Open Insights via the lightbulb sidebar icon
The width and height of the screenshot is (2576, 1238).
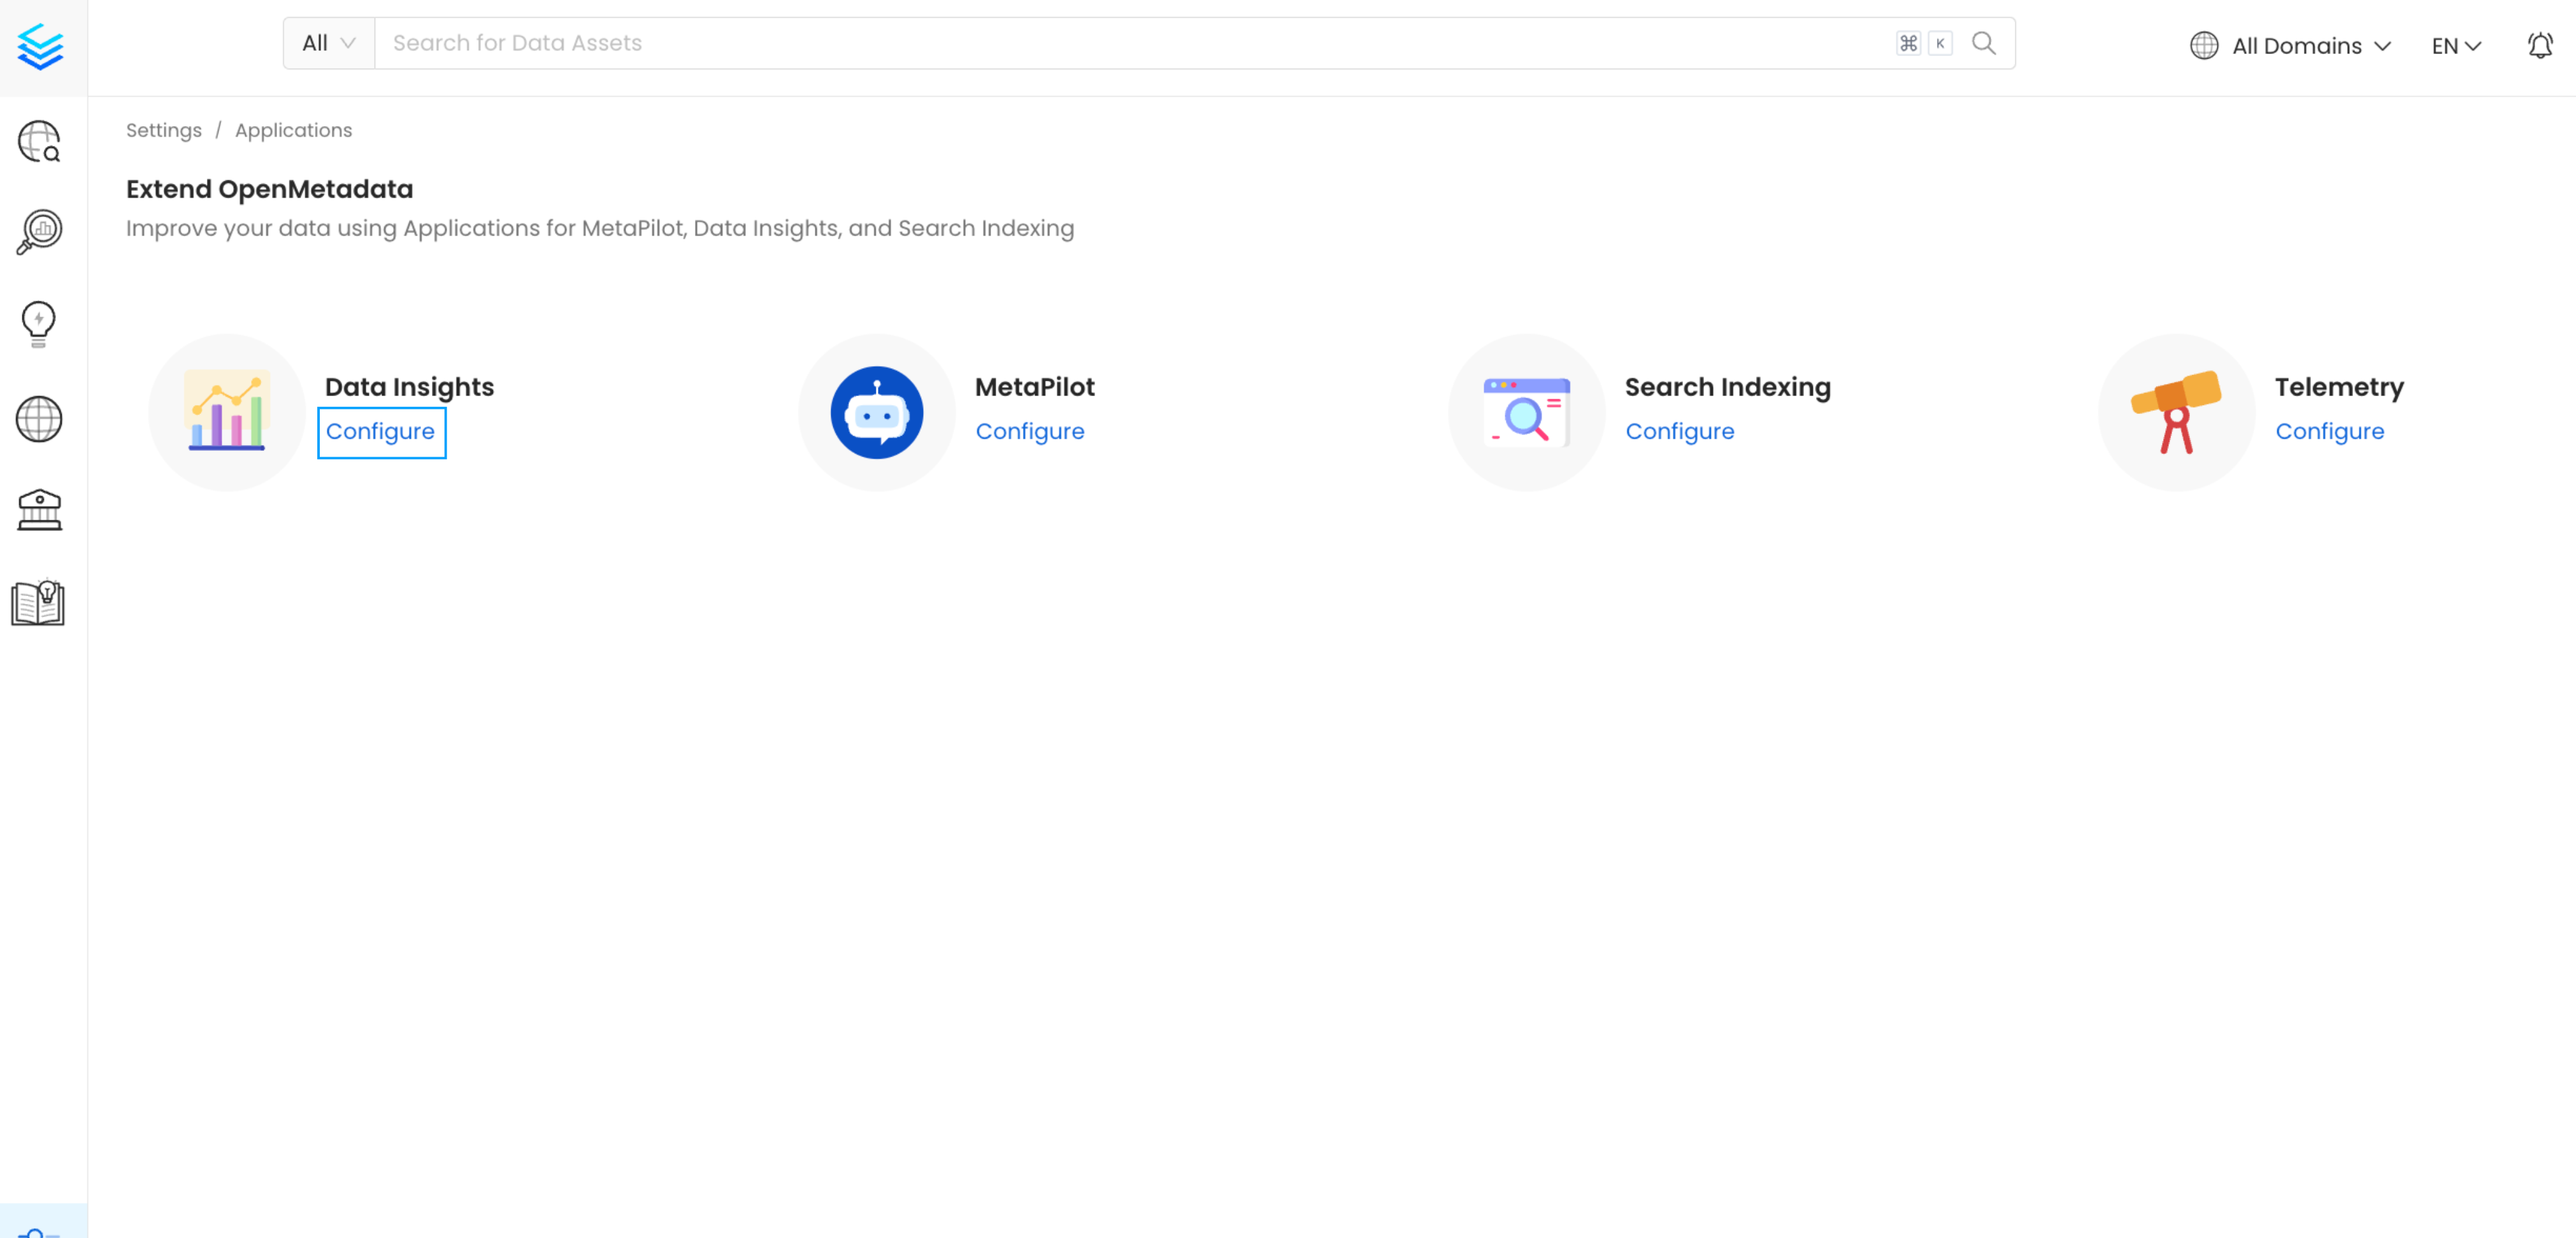[38, 322]
